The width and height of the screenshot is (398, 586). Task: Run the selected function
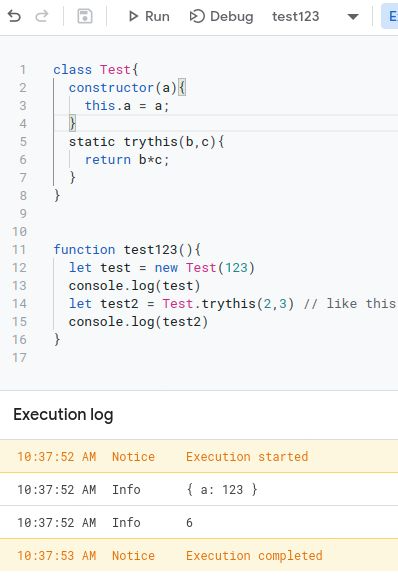click(149, 16)
